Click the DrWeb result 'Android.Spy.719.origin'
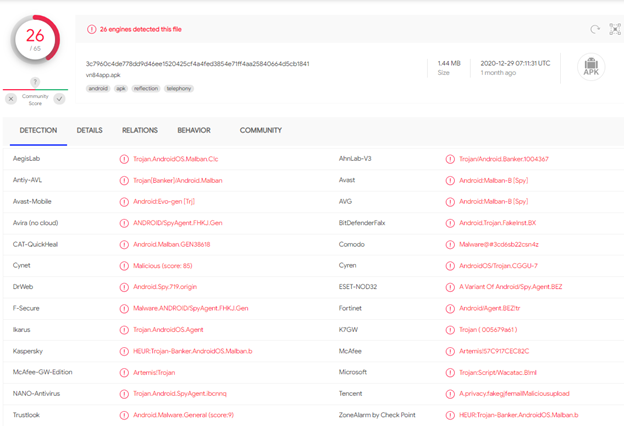Screen dimensions: 624x426 (x=165, y=287)
